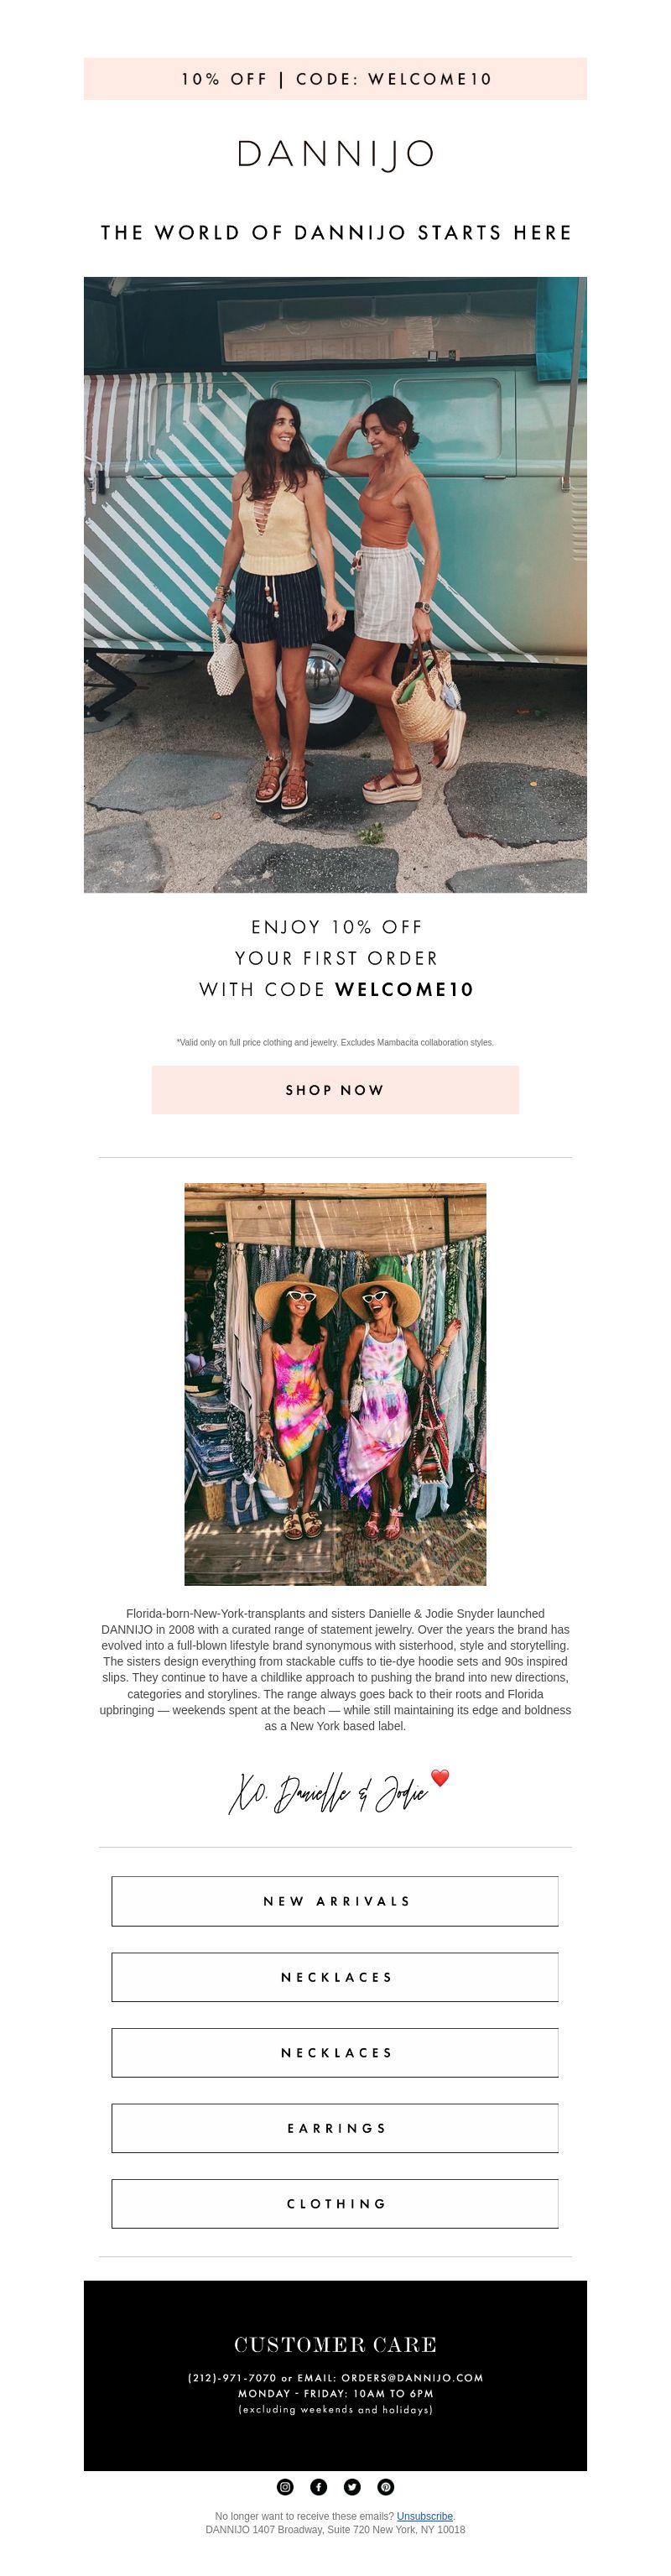This screenshot has width=671, height=2576.
Task: Click the DANNIJO logo
Action: [335, 154]
